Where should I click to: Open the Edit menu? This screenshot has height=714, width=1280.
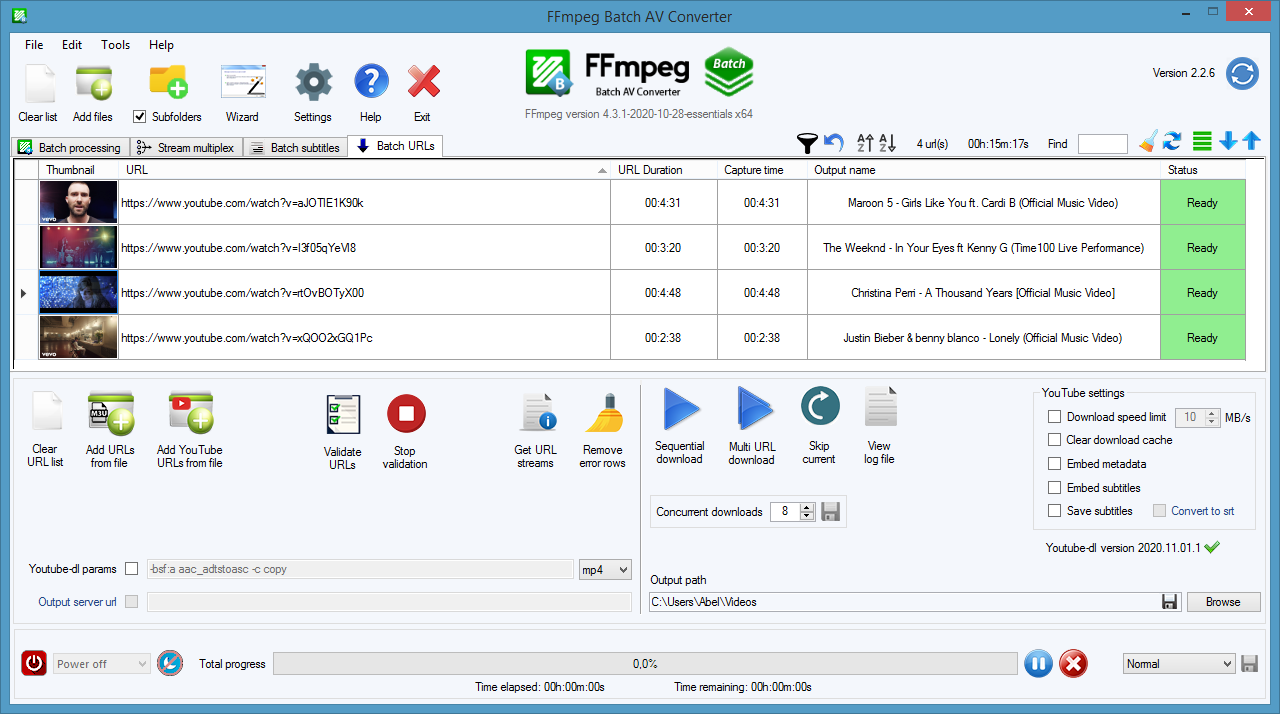[x=72, y=45]
